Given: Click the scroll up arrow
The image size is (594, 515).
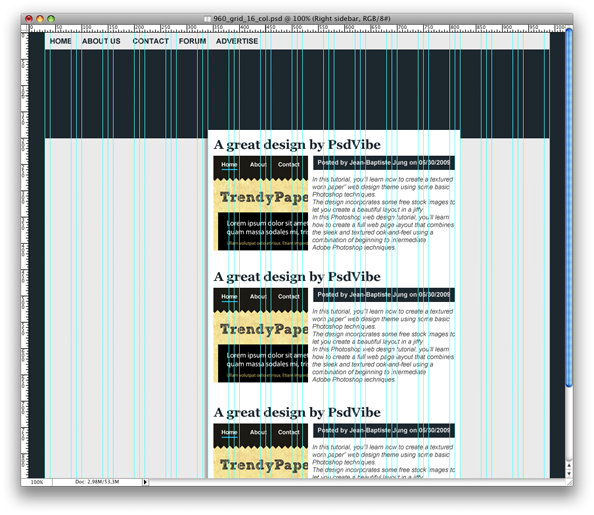Looking at the screenshot, I should pyautogui.click(x=569, y=465).
